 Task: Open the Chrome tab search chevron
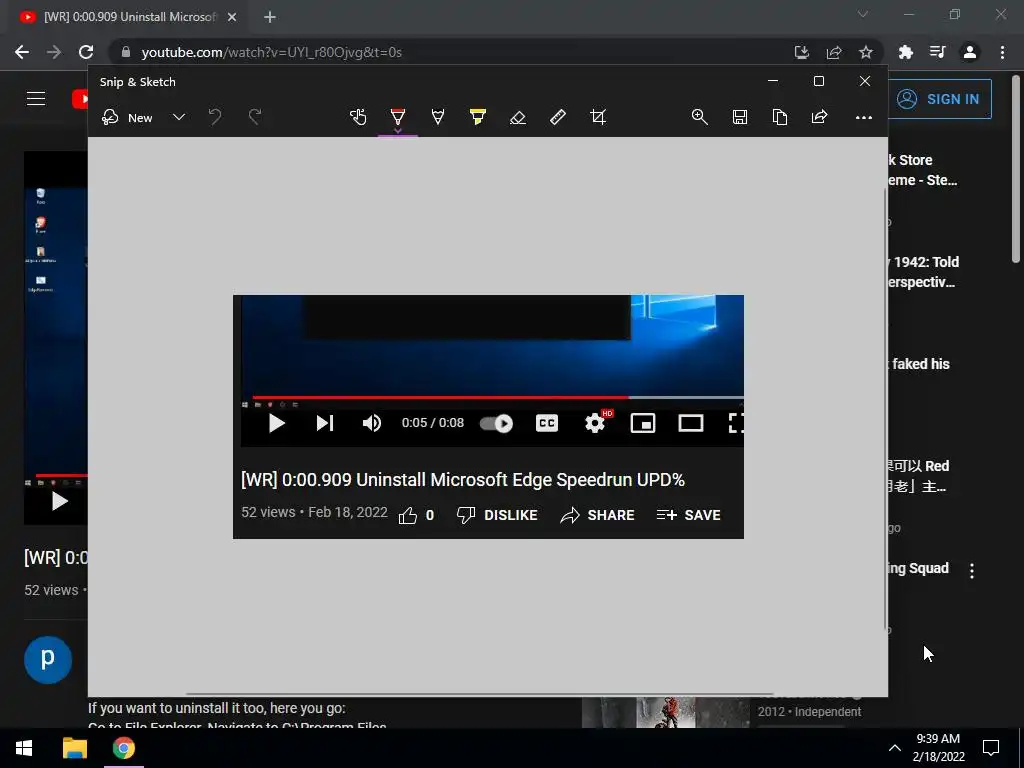pyautogui.click(x=863, y=14)
